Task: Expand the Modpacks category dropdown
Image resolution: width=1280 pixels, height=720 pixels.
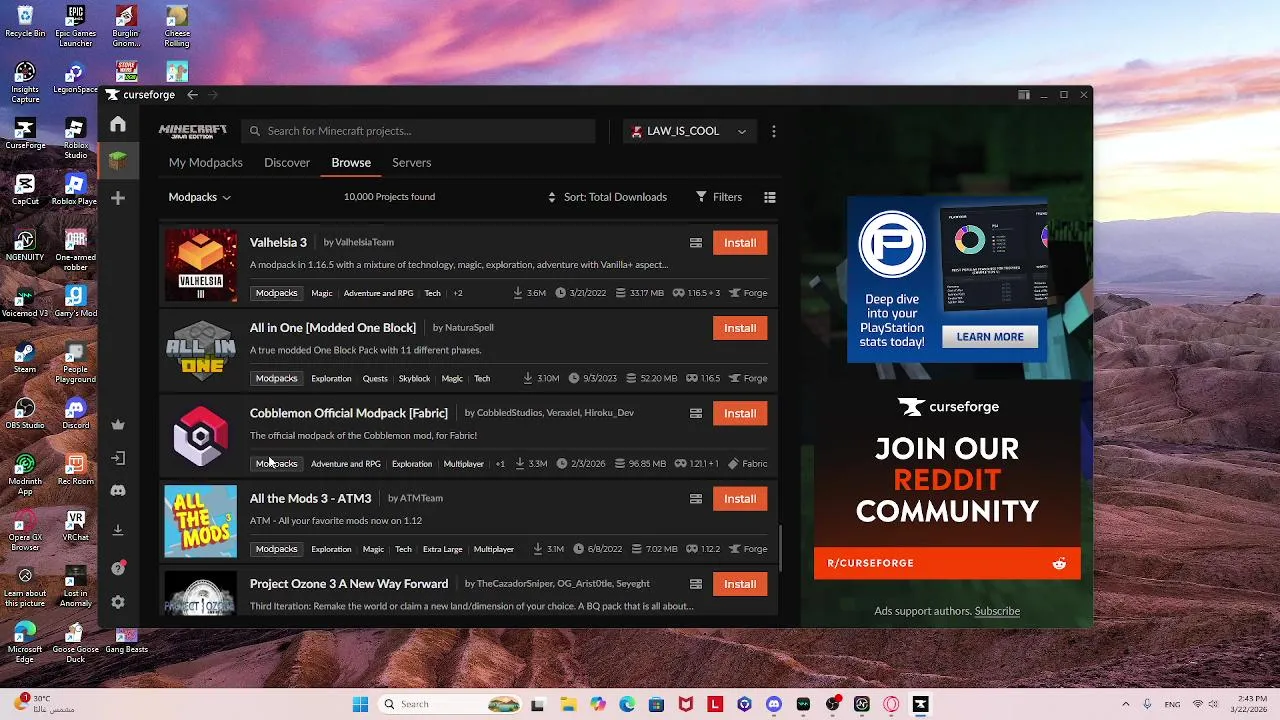Action: [200, 197]
